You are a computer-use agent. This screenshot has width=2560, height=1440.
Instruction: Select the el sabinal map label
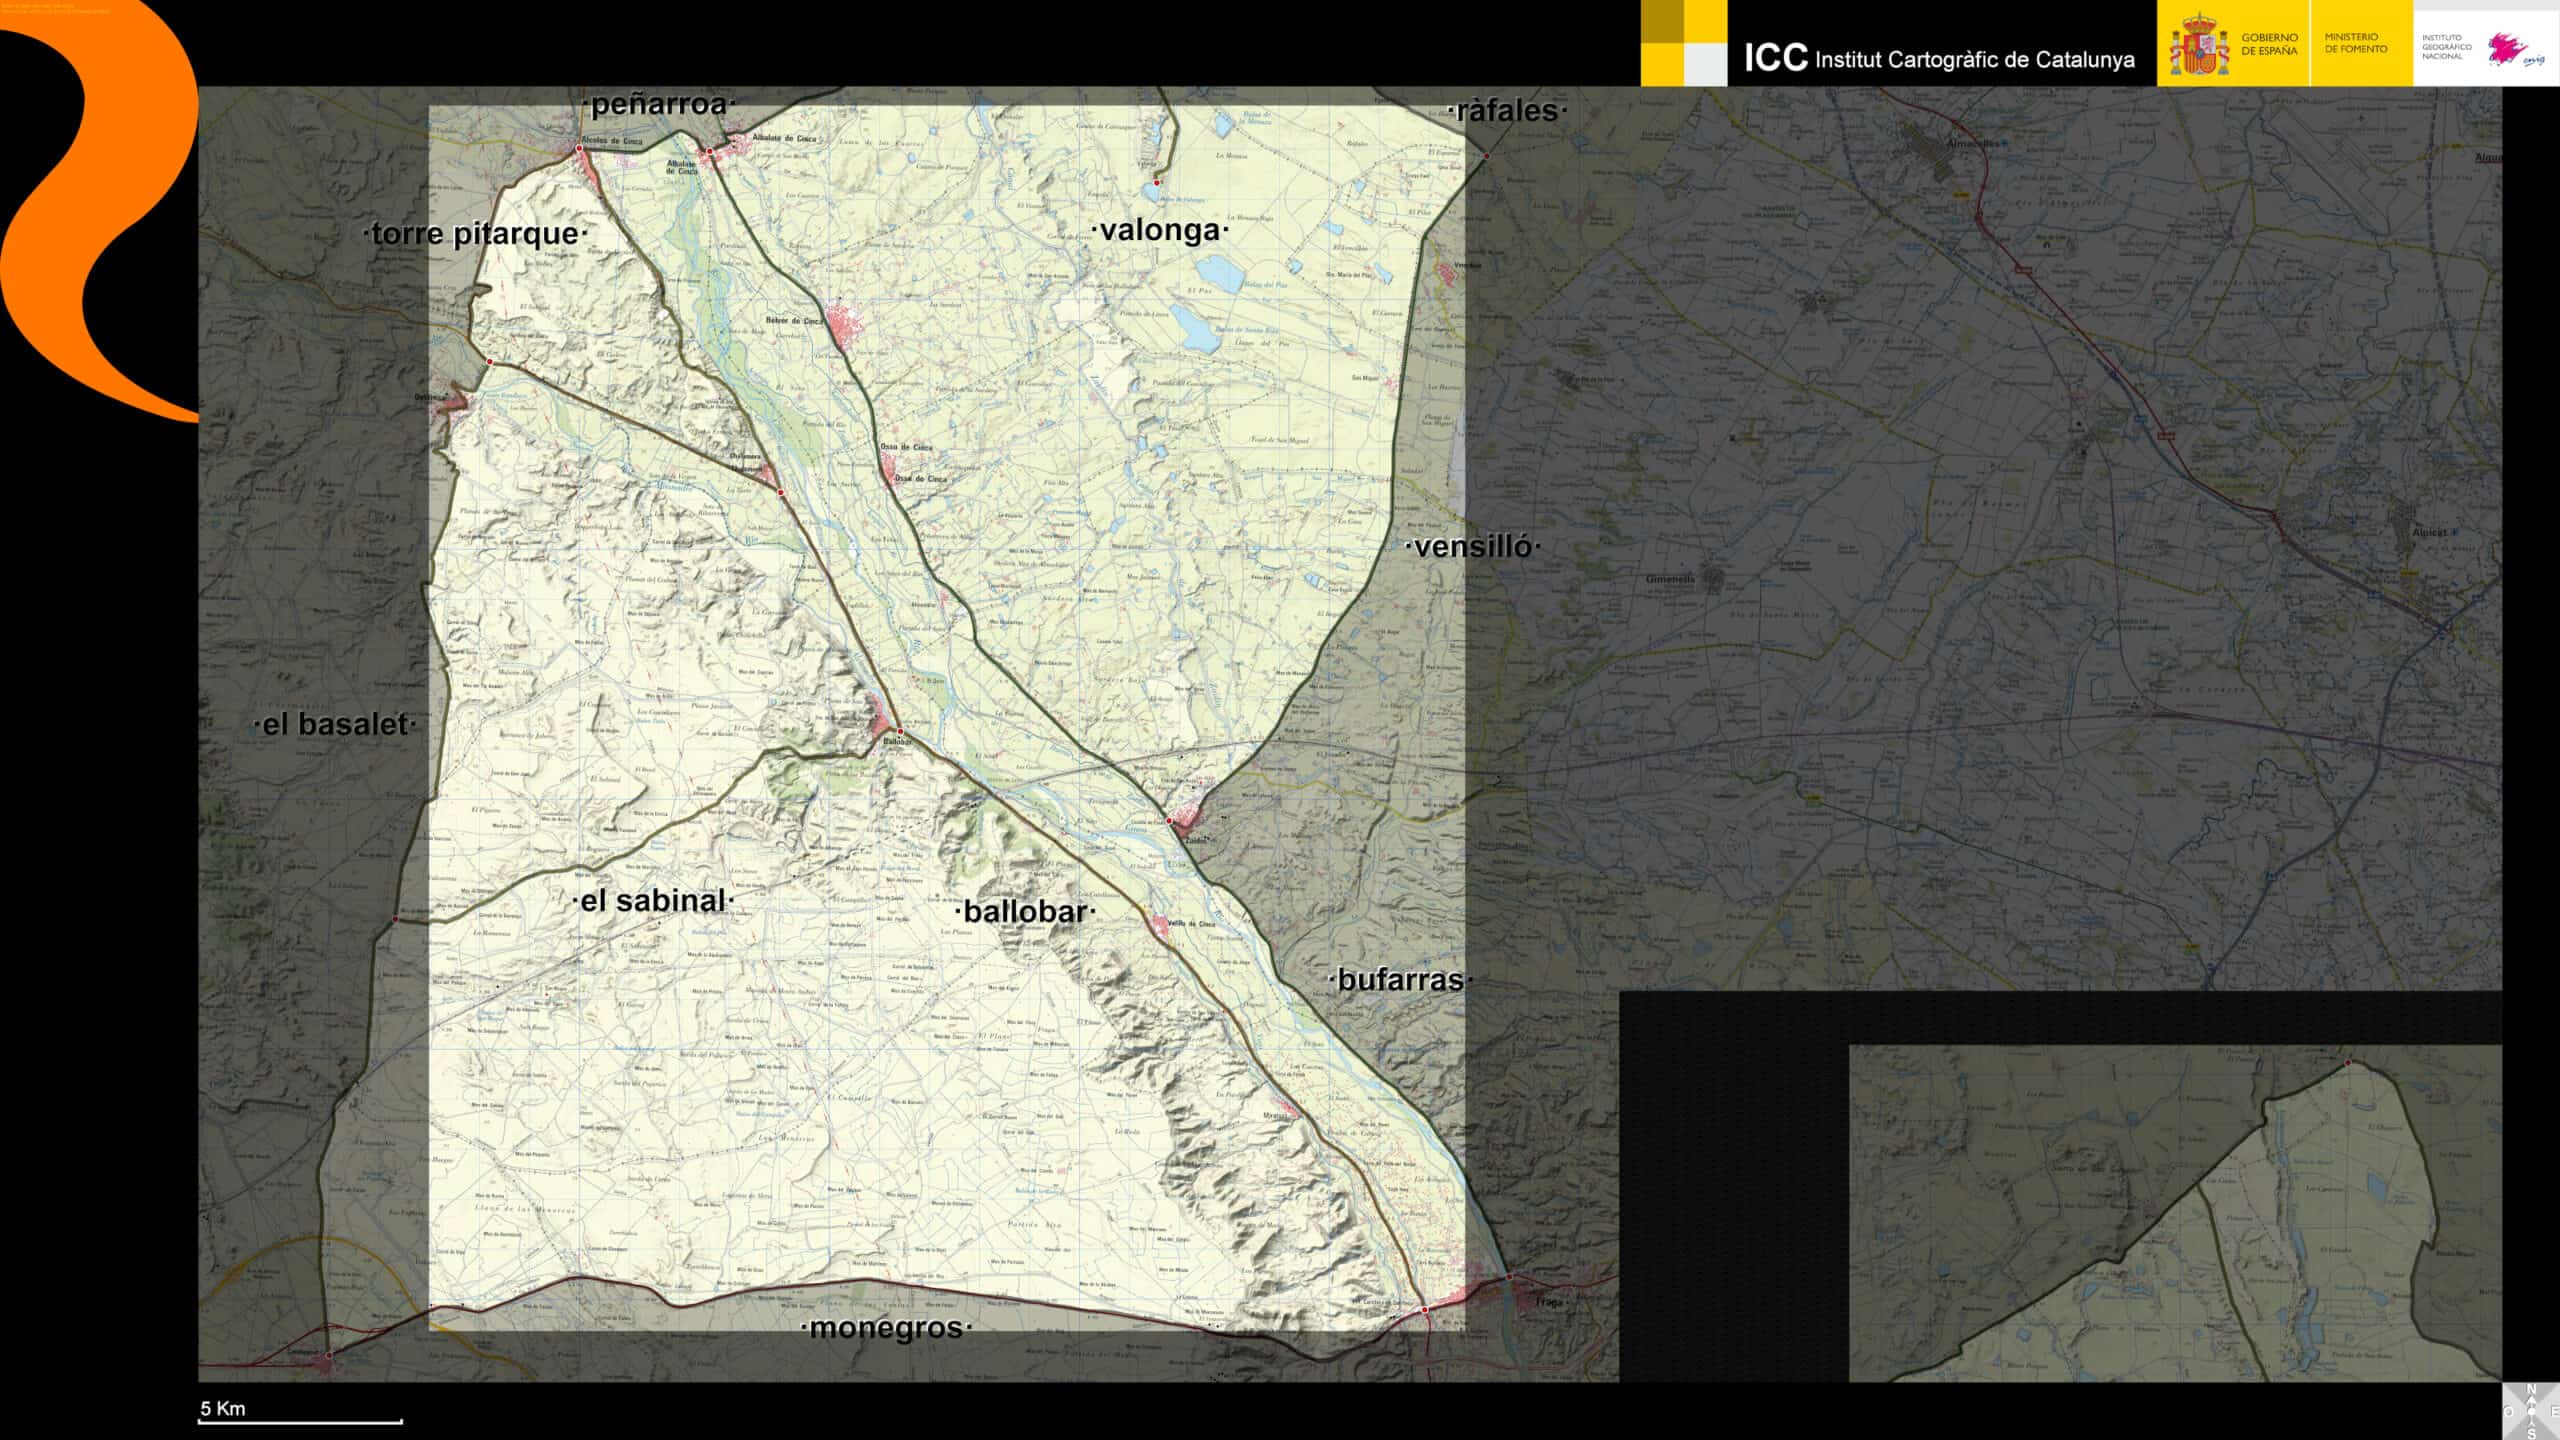(653, 900)
